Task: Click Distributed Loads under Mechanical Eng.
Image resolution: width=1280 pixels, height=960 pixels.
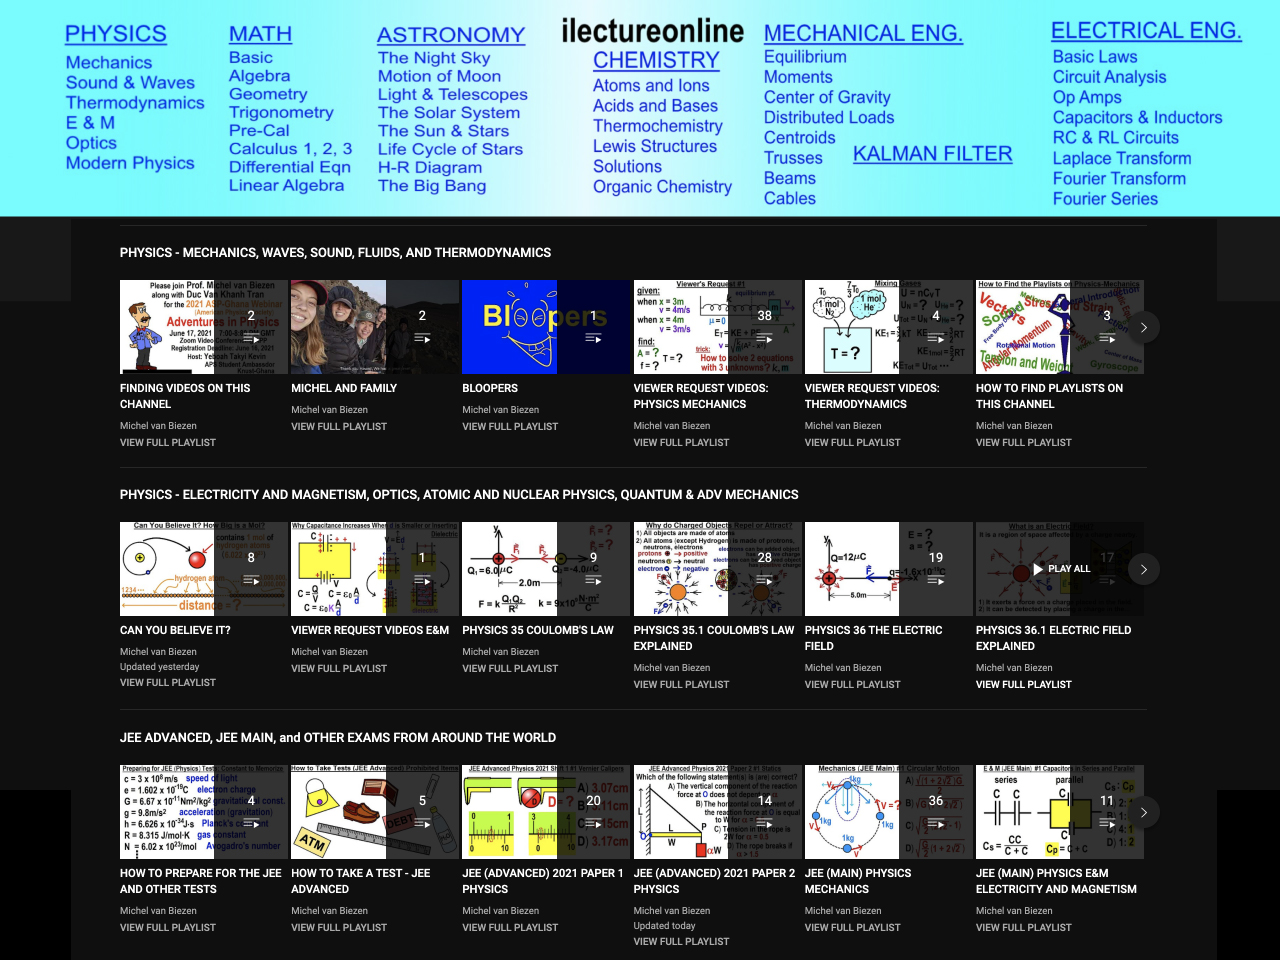Action: tap(829, 118)
